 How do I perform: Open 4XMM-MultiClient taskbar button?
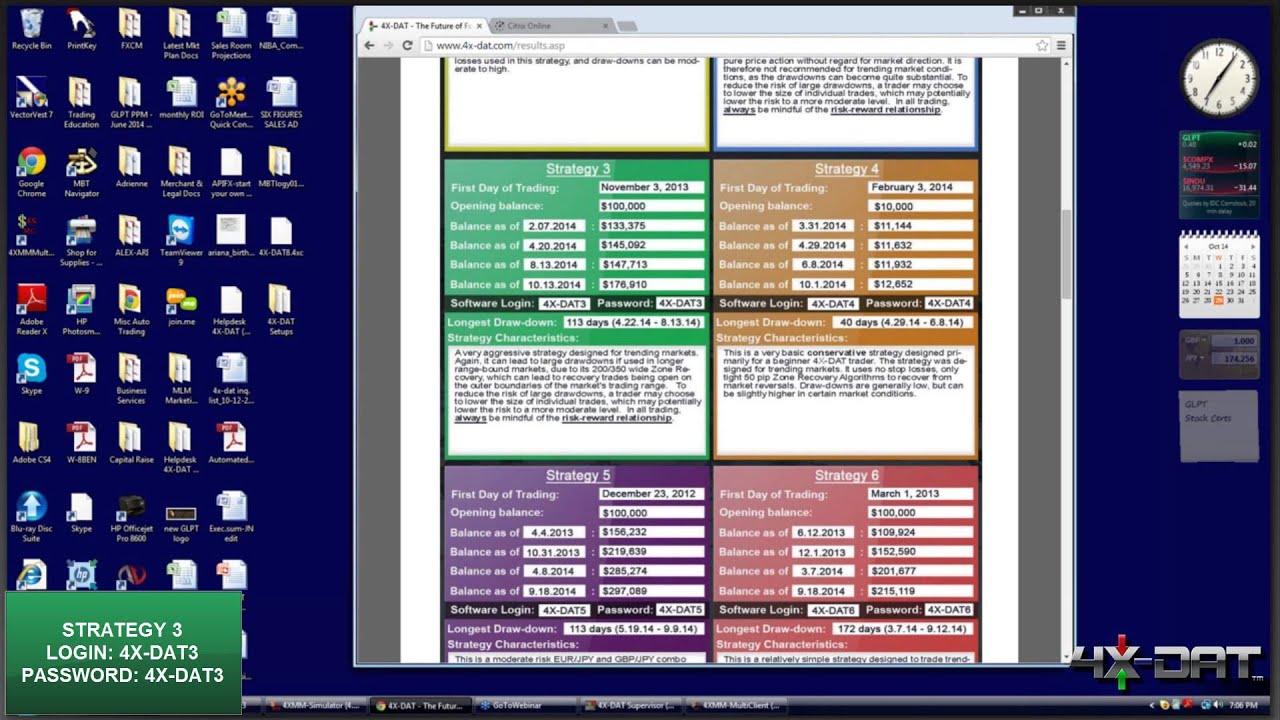734,705
